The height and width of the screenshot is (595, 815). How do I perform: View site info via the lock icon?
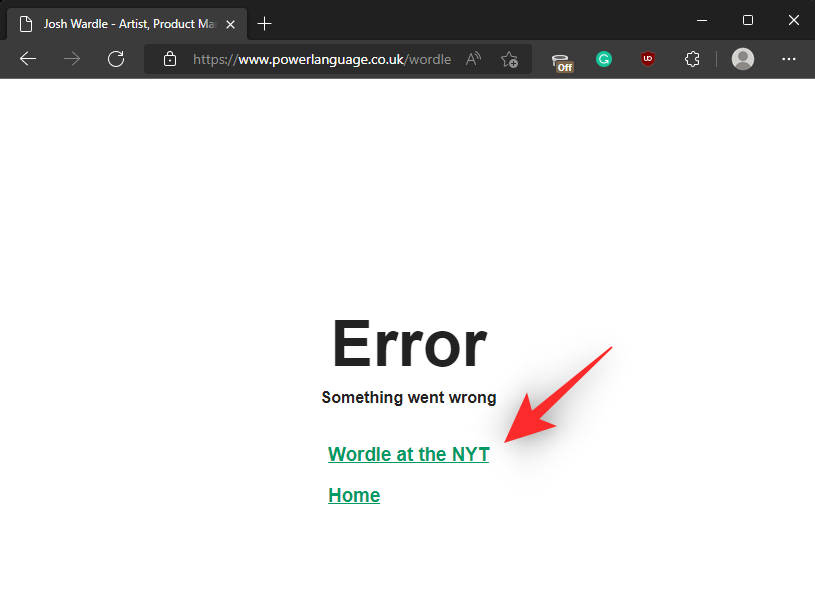pyautogui.click(x=170, y=59)
